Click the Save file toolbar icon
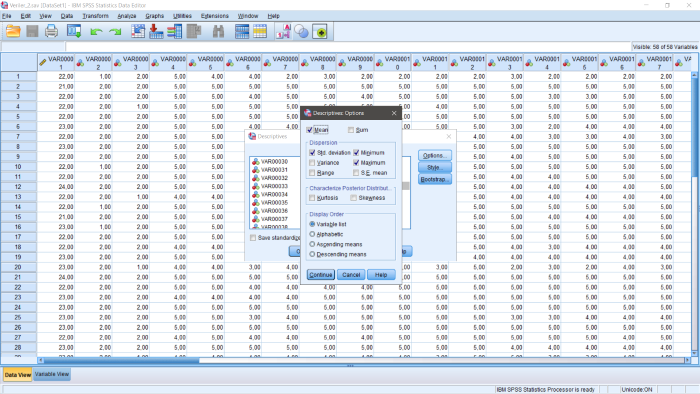The height and width of the screenshot is (394, 700). click(x=32, y=31)
